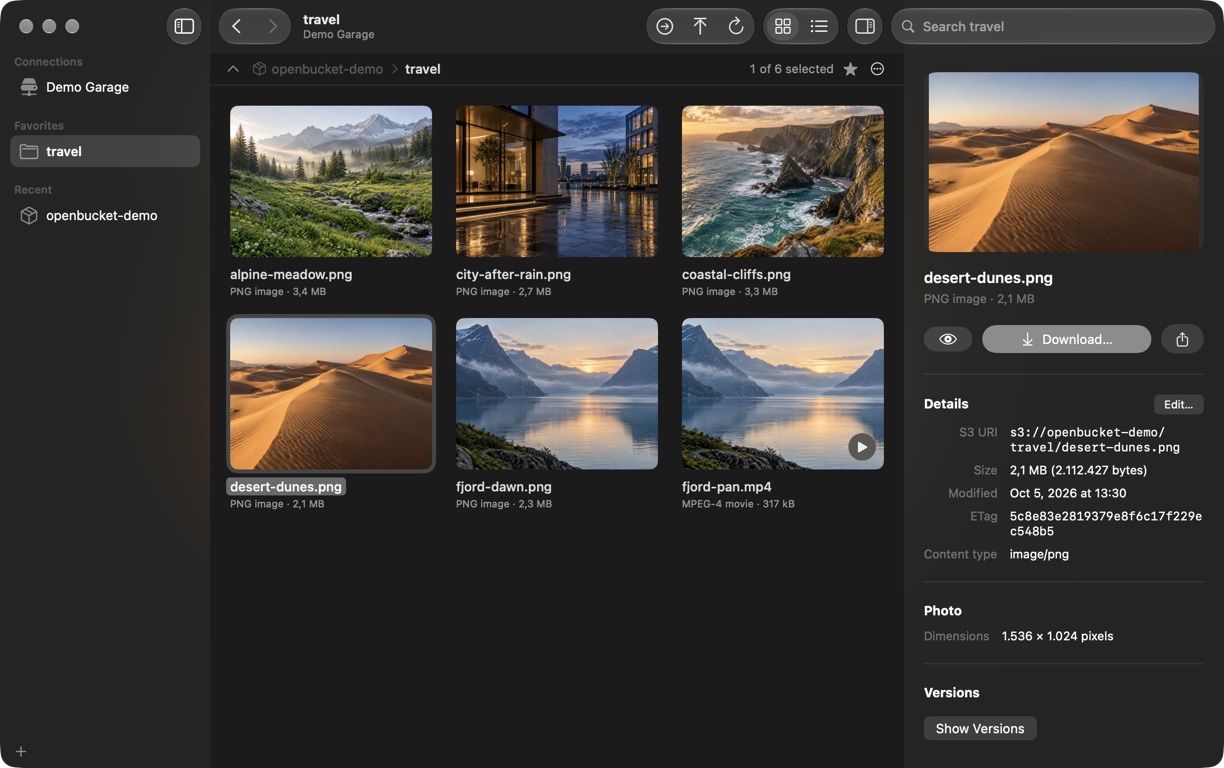Switch to list view
1224x768 pixels.
(x=819, y=26)
